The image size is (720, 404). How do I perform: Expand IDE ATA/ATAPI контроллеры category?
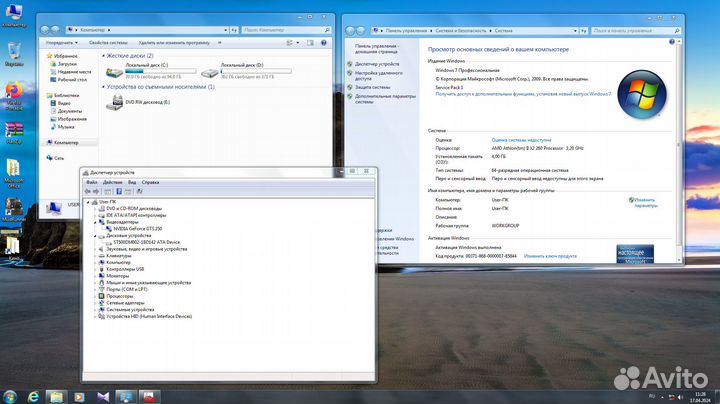[x=96, y=215]
